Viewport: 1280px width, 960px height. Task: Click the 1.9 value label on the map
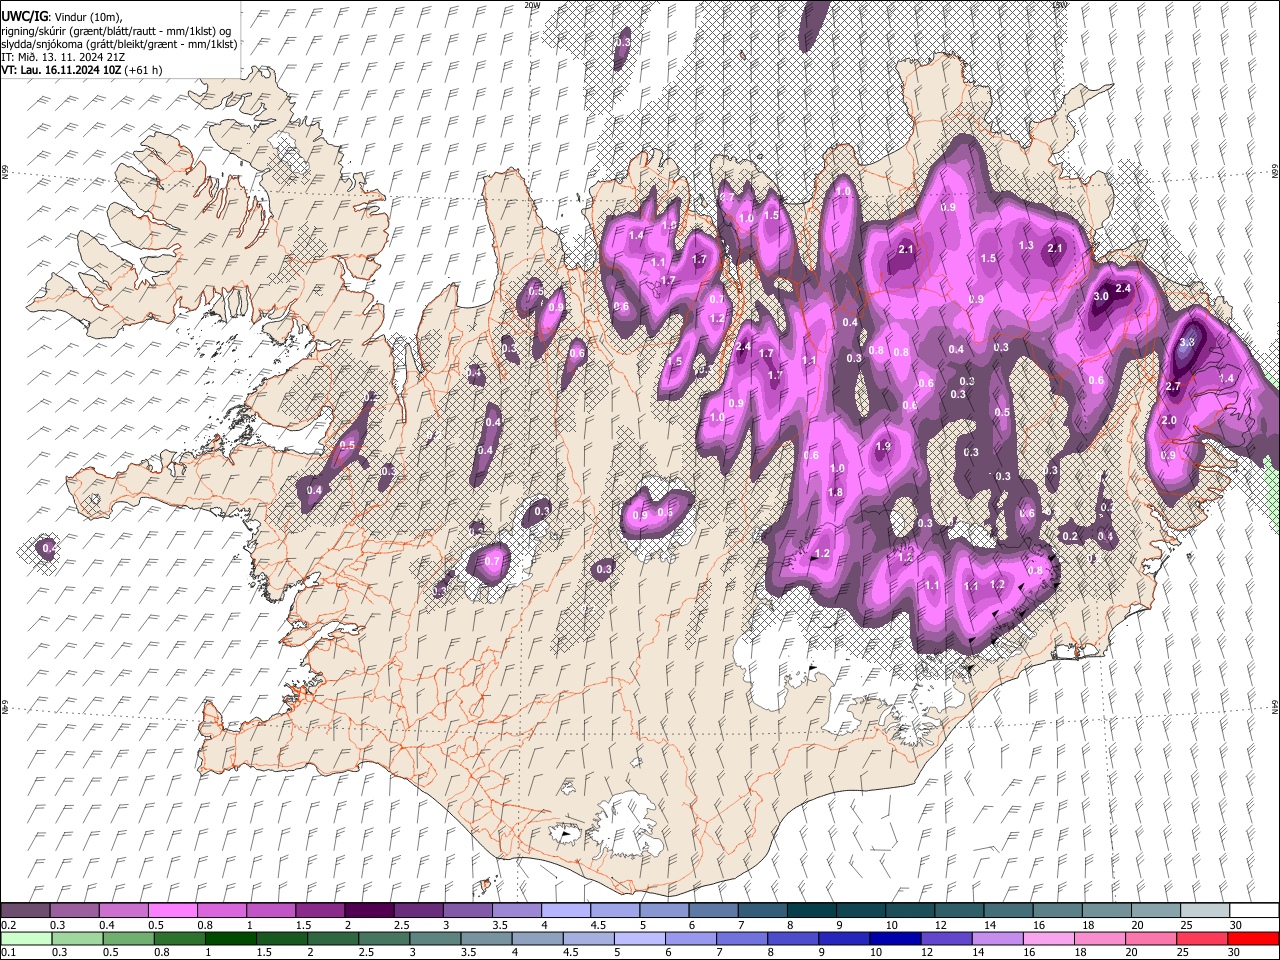(883, 447)
